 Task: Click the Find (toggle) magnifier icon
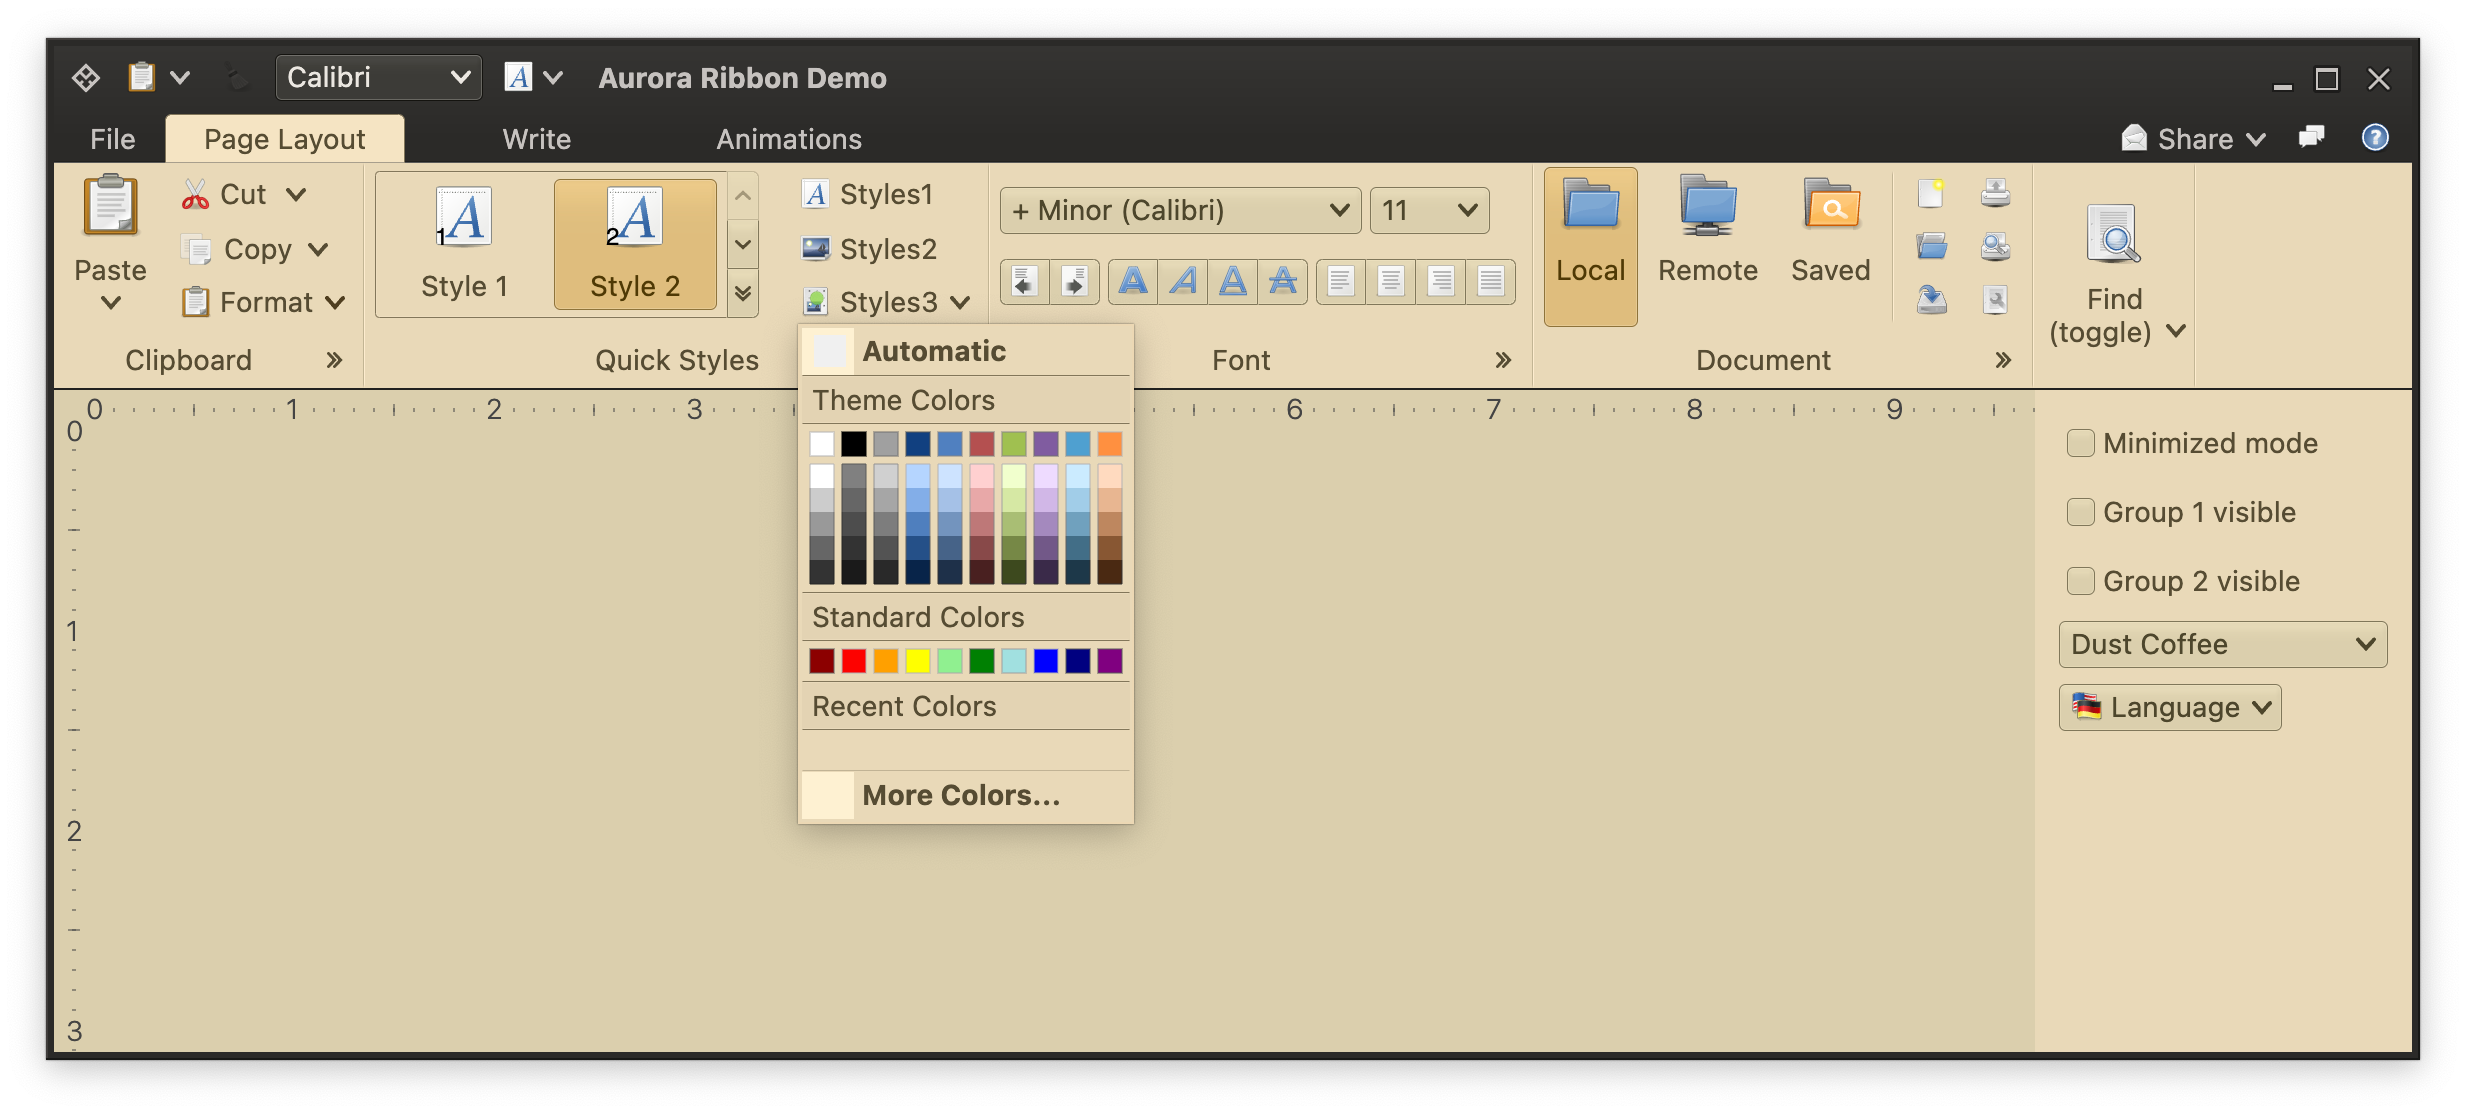2112,234
